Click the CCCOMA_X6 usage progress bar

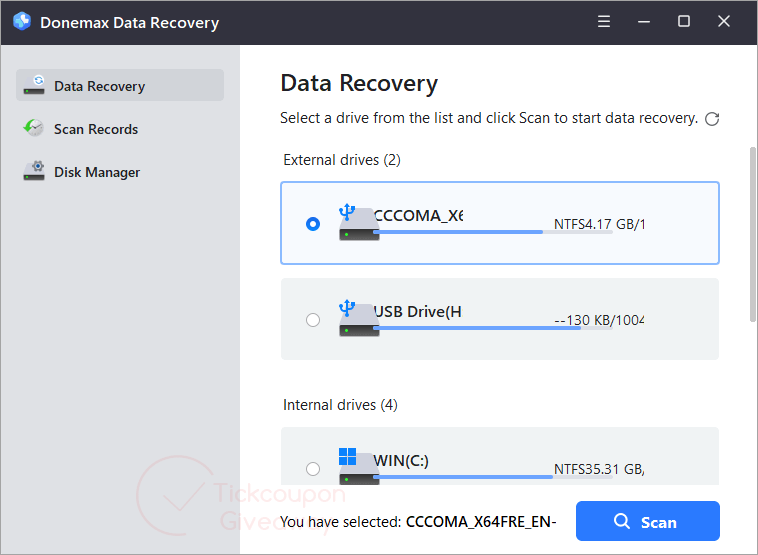click(x=493, y=232)
